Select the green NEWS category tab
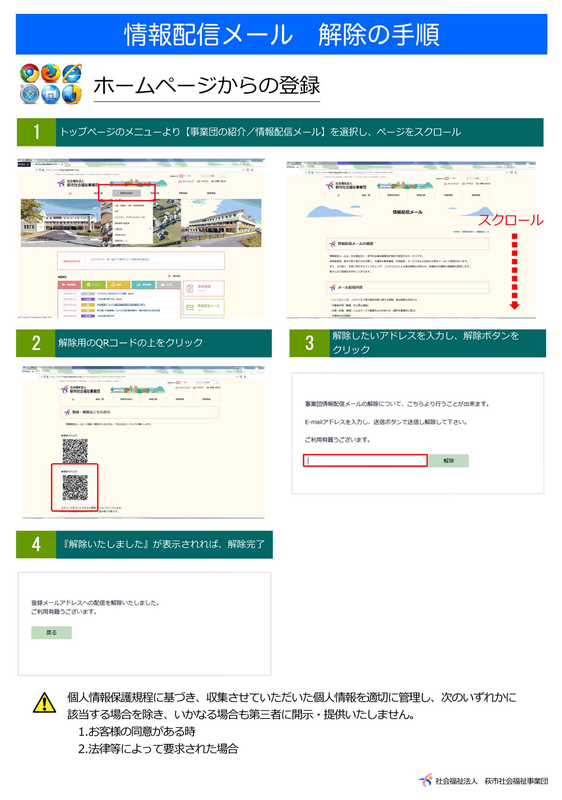This screenshot has width=562, height=800. point(93,285)
